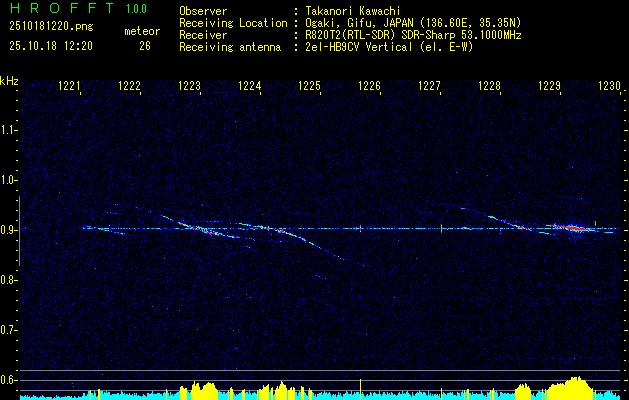The height and width of the screenshot is (400, 629).
Task: Click the 1224 time axis marker
Action: click(x=250, y=86)
